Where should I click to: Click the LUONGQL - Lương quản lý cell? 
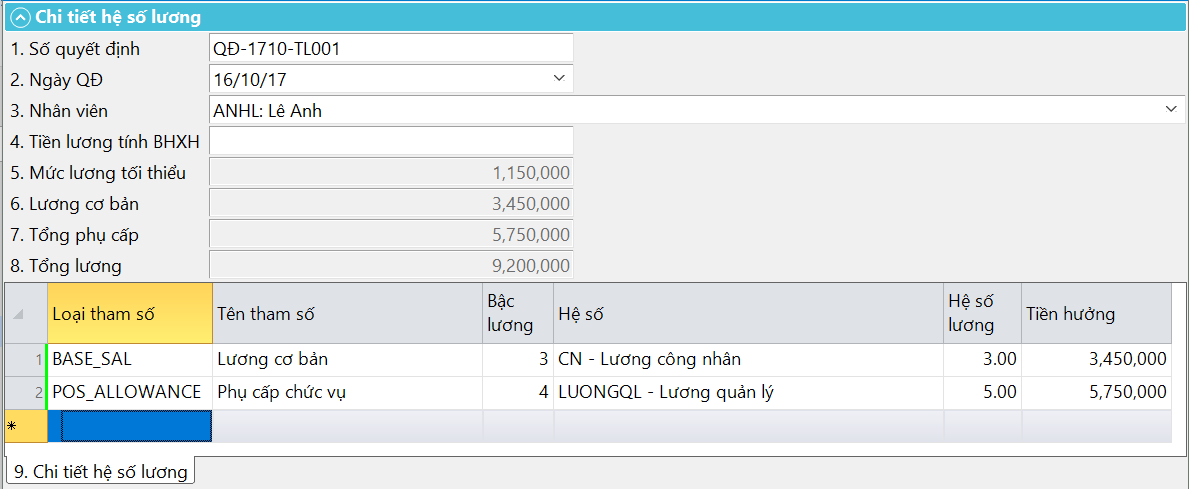click(747, 393)
